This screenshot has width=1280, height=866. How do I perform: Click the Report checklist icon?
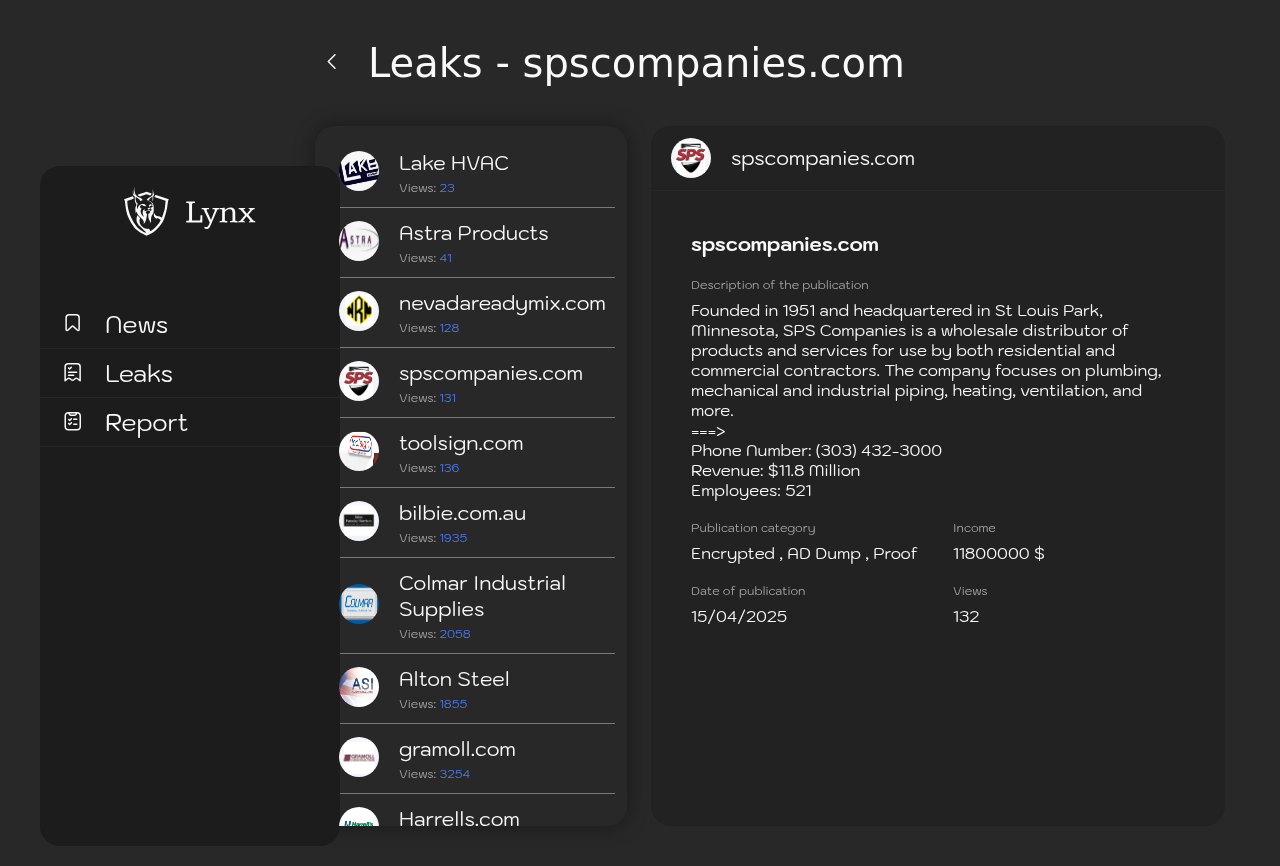pyautogui.click(x=73, y=421)
